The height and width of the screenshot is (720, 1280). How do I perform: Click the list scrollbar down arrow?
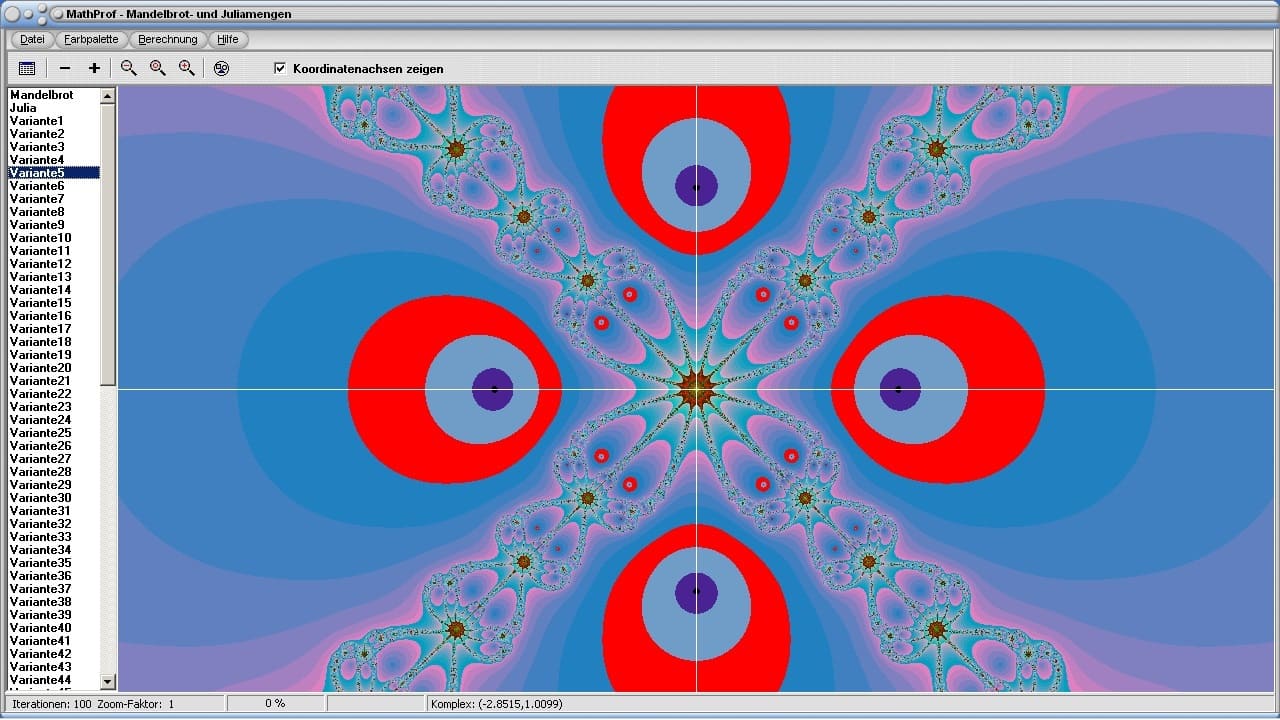pos(108,681)
